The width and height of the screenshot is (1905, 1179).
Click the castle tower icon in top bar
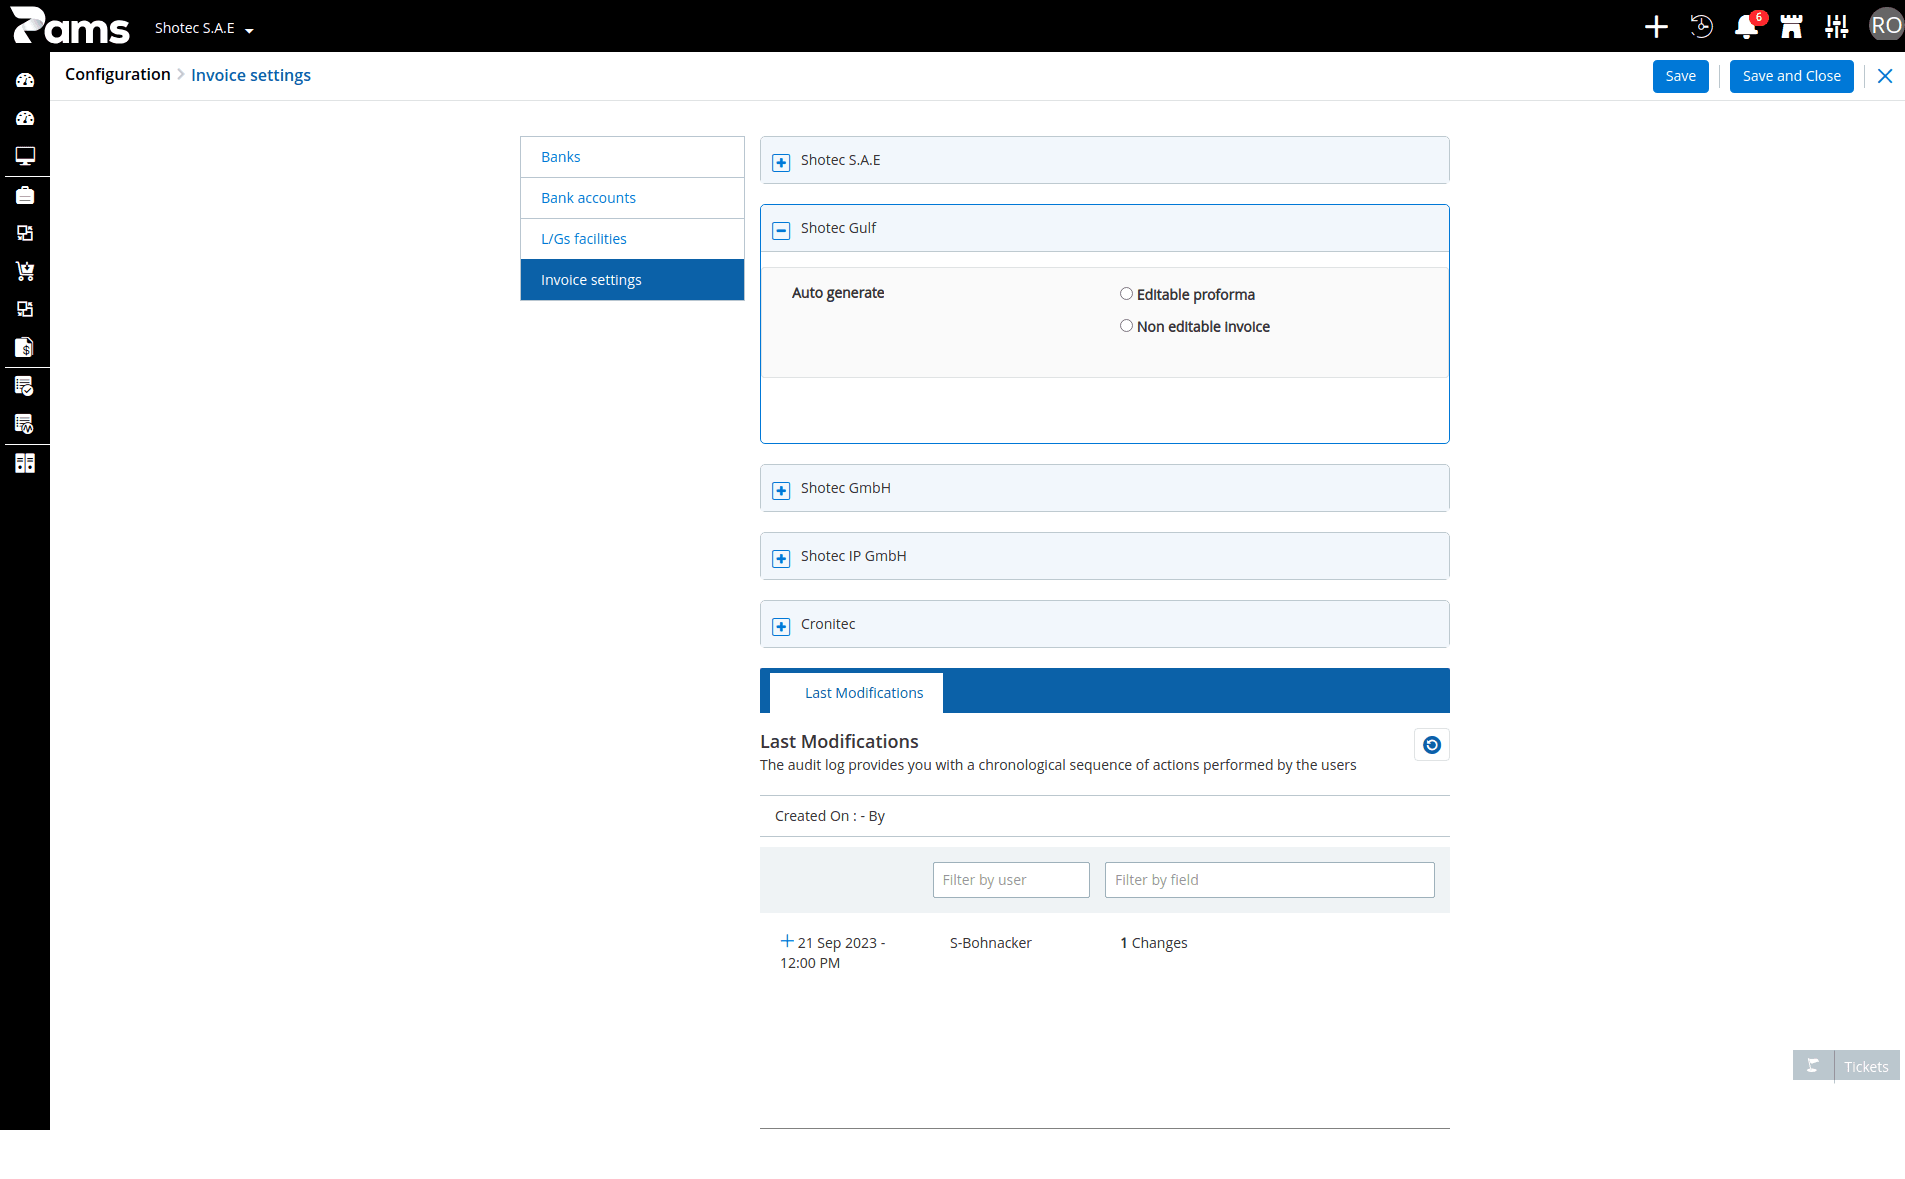(x=1791, y=26)
